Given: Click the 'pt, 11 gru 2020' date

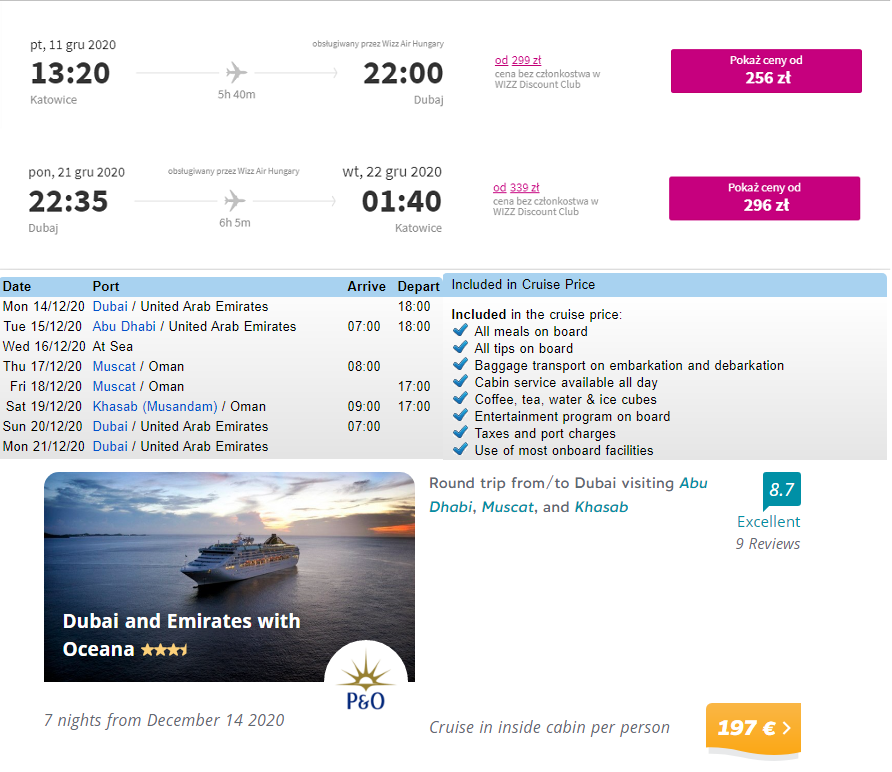Looking at the screenshot, I should click(x=73, y=45).
